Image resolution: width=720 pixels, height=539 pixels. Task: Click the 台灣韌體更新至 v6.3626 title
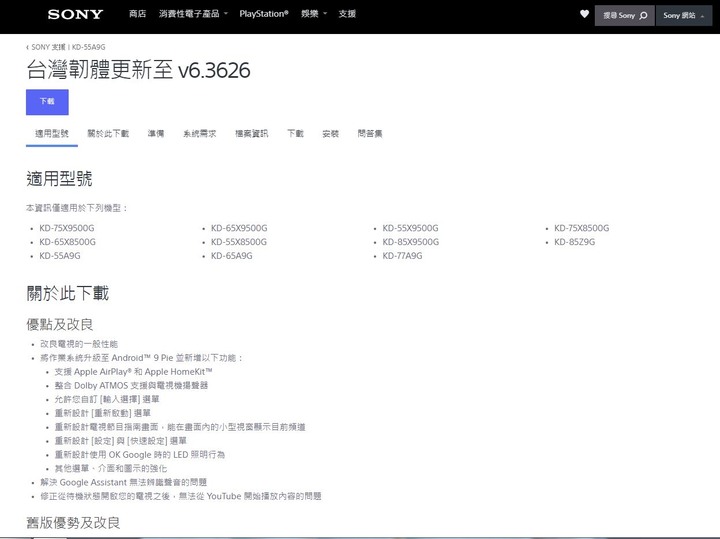pos(138,70)
